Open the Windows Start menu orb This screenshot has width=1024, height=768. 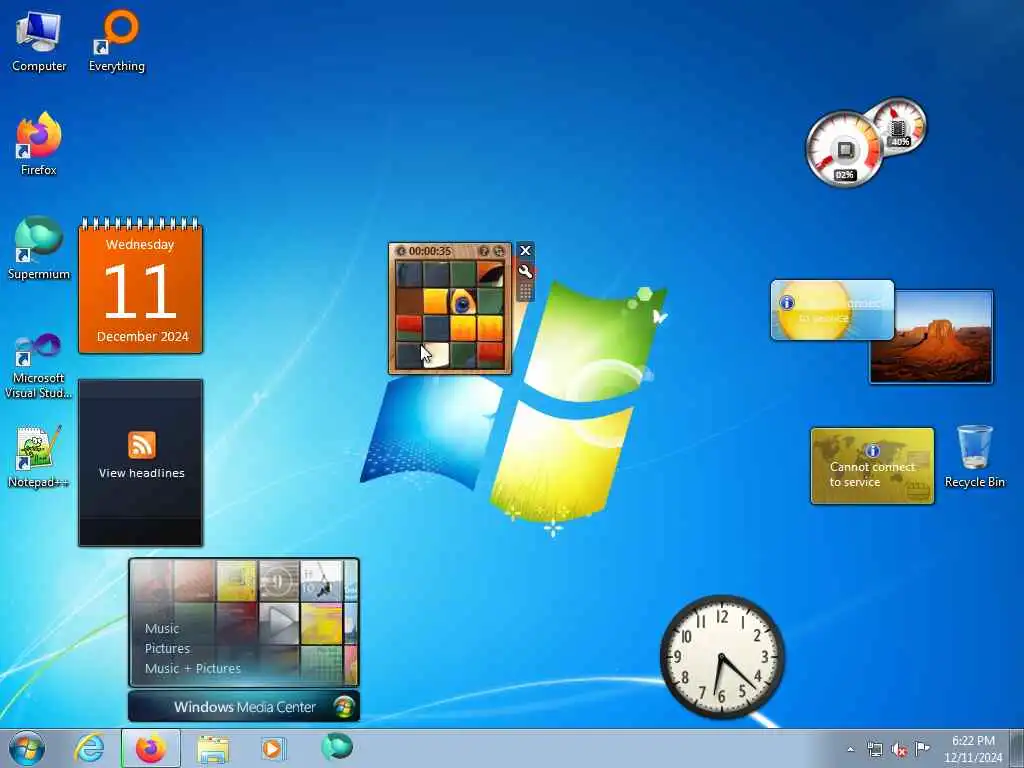tap(27, 748)
